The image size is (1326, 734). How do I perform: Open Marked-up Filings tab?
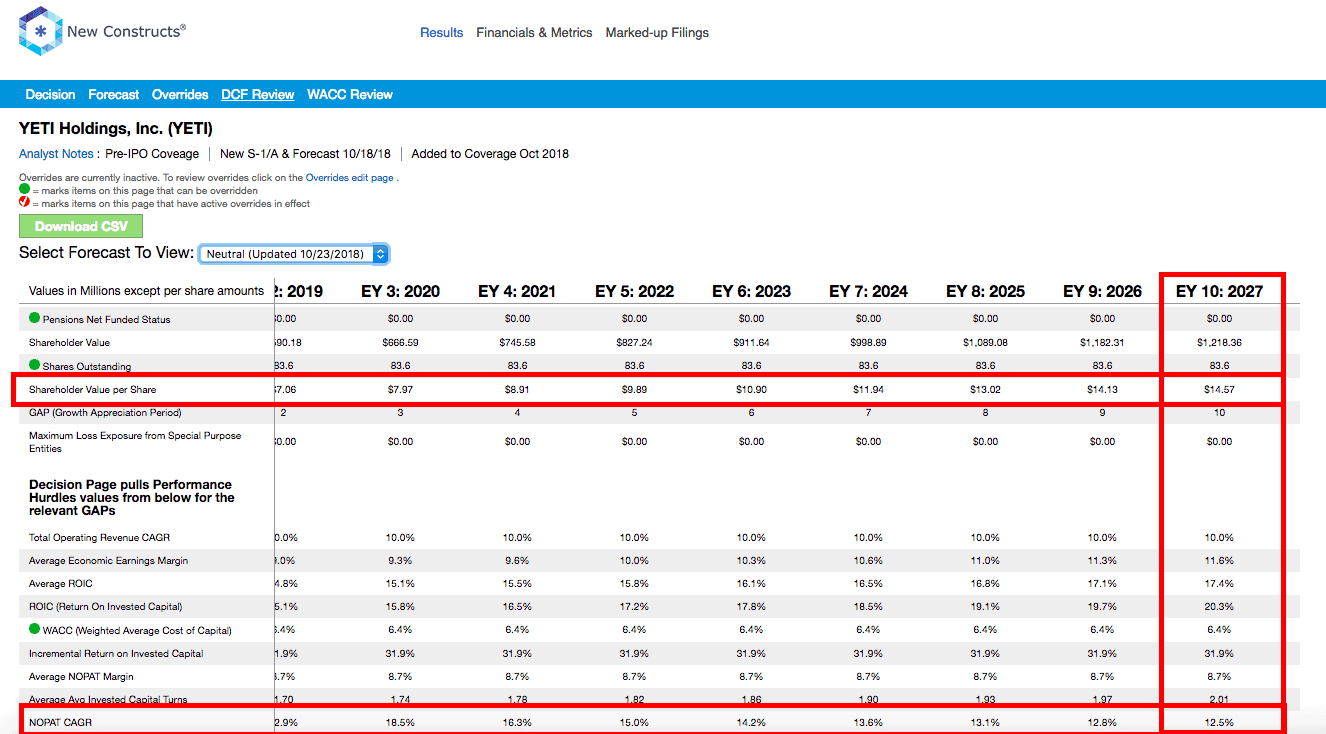click(x=657, y=33)
